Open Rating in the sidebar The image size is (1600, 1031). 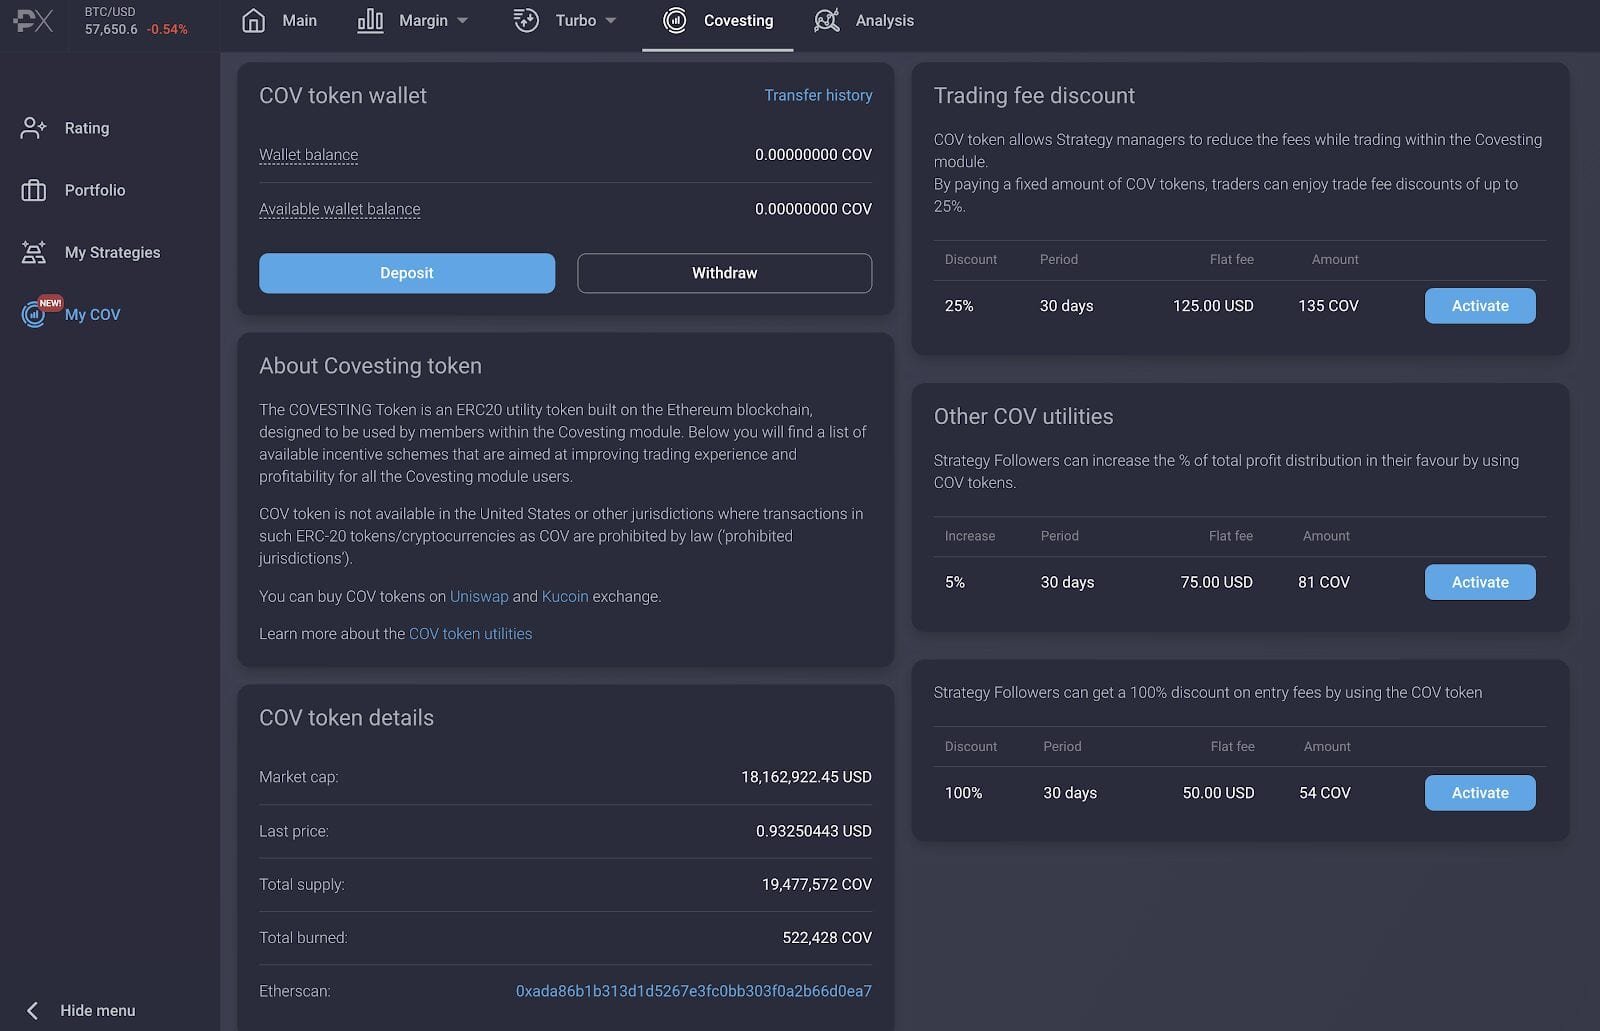point(87,128)
